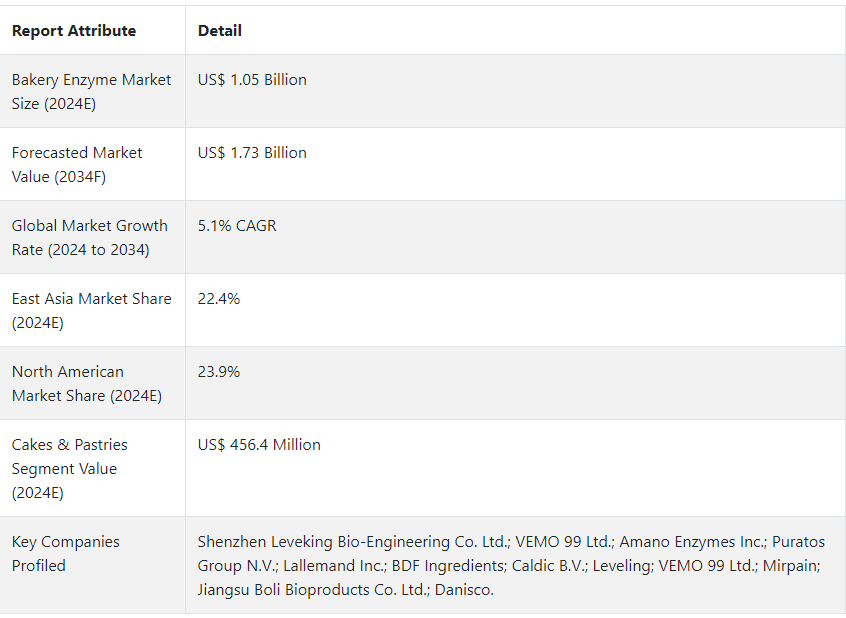Click the 5.1% CAGR value
Image resolution: width=846 pixels, height=618 pixels.
237,226
